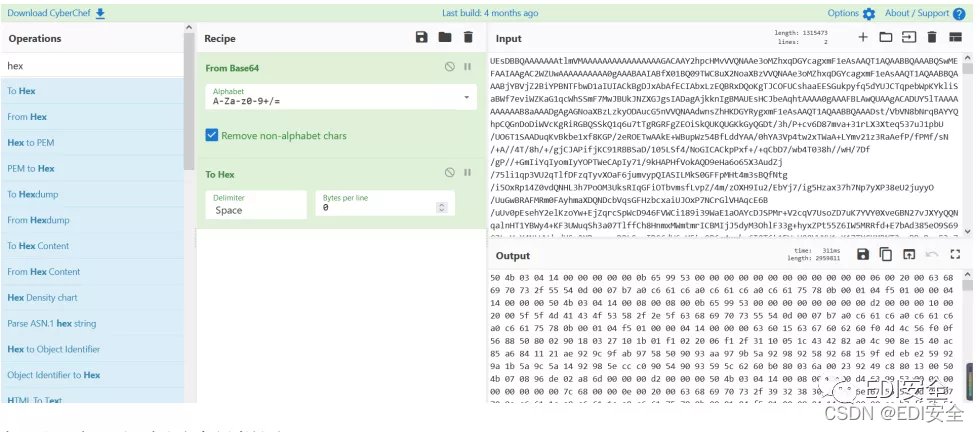
Task: Replace input with output icon
Action: tap(909, 254)
